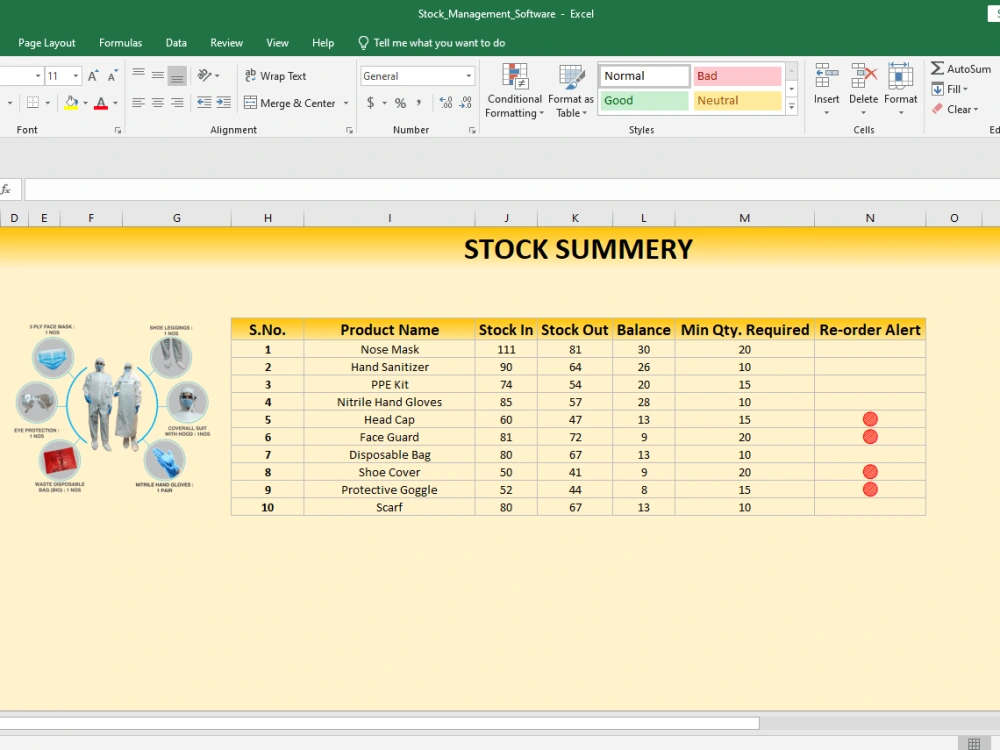Viewport: 1000px width, 750px height.
Task: Open Clear dropdown
Action: (x=955, y=109)
